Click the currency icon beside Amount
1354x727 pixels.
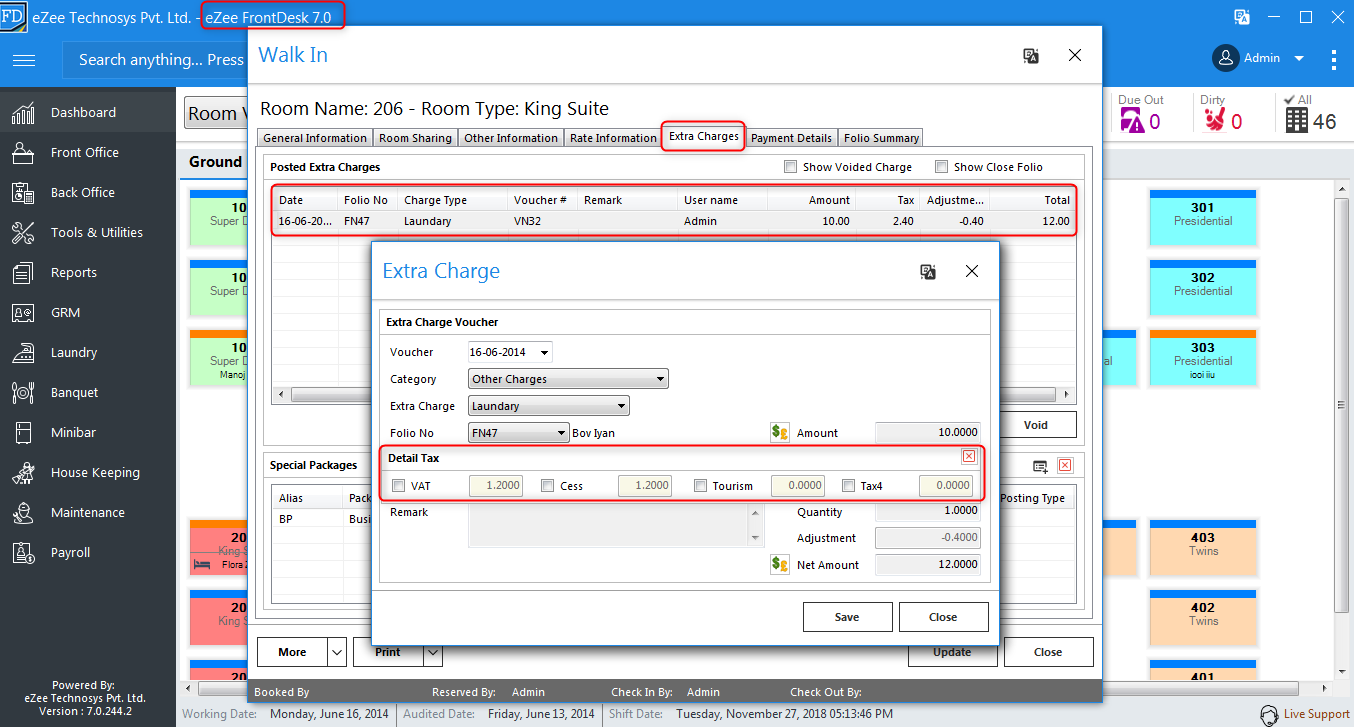tap(780, 432)
